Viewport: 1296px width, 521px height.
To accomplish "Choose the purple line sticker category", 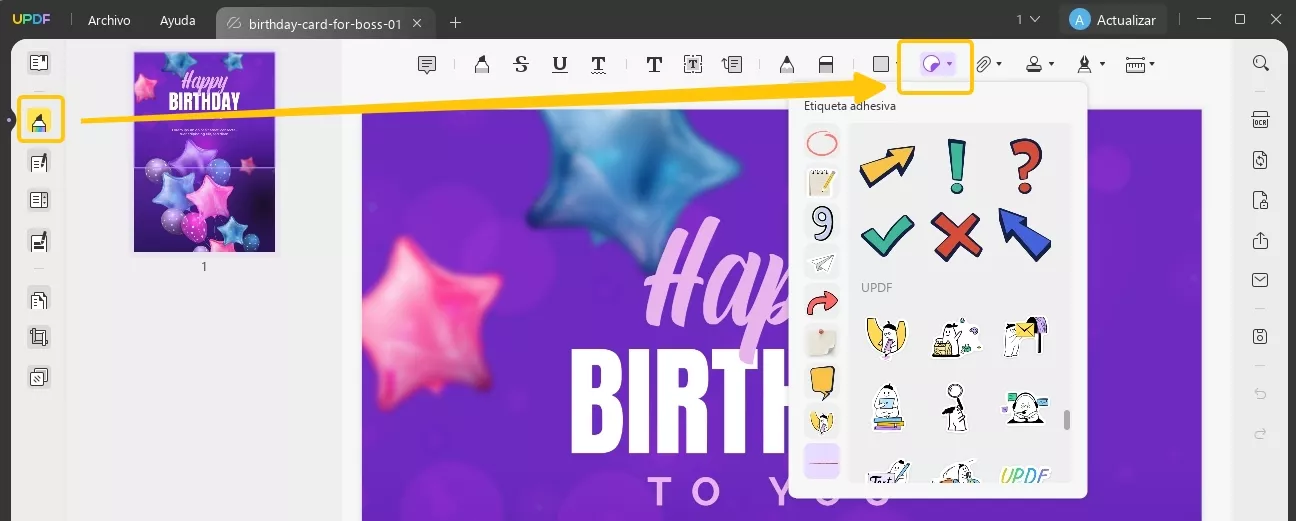I will (821, 461).
